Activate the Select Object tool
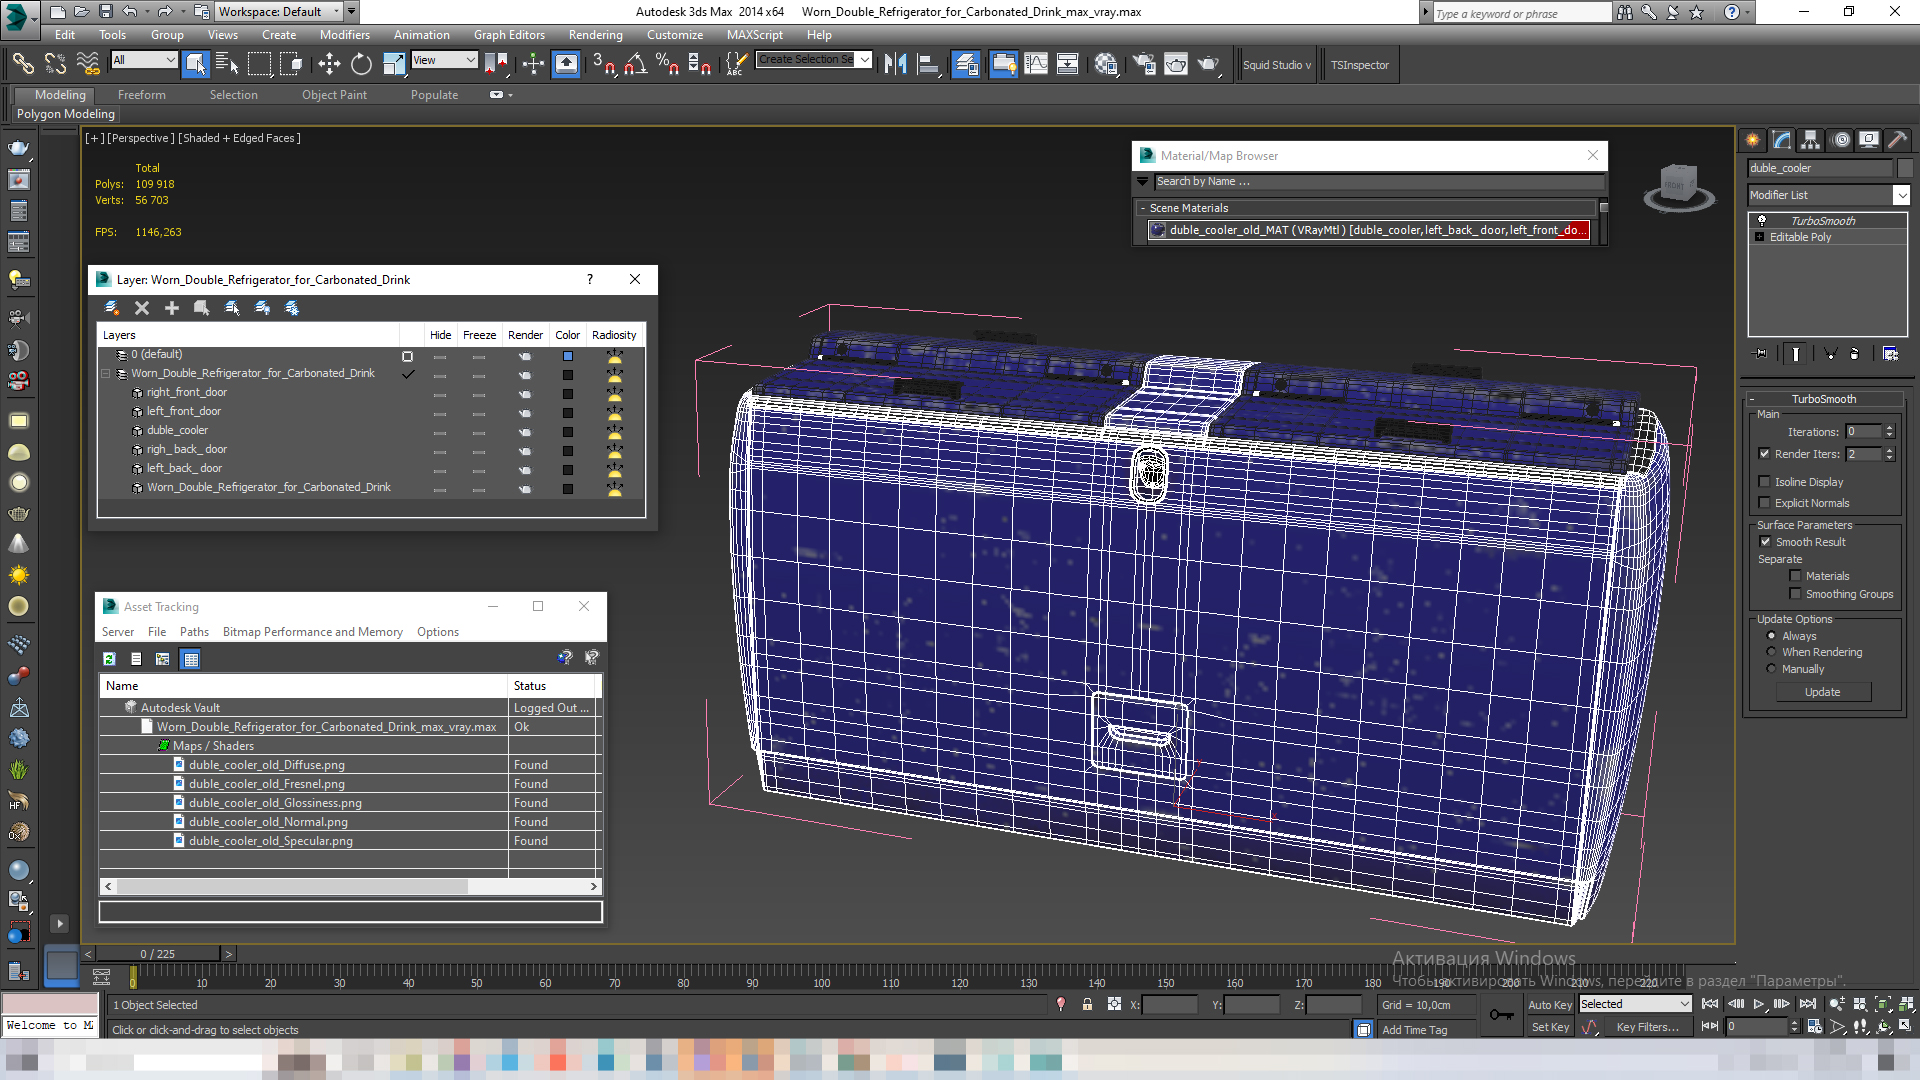Screen dimensions: 1920x1080 point(196,64)
